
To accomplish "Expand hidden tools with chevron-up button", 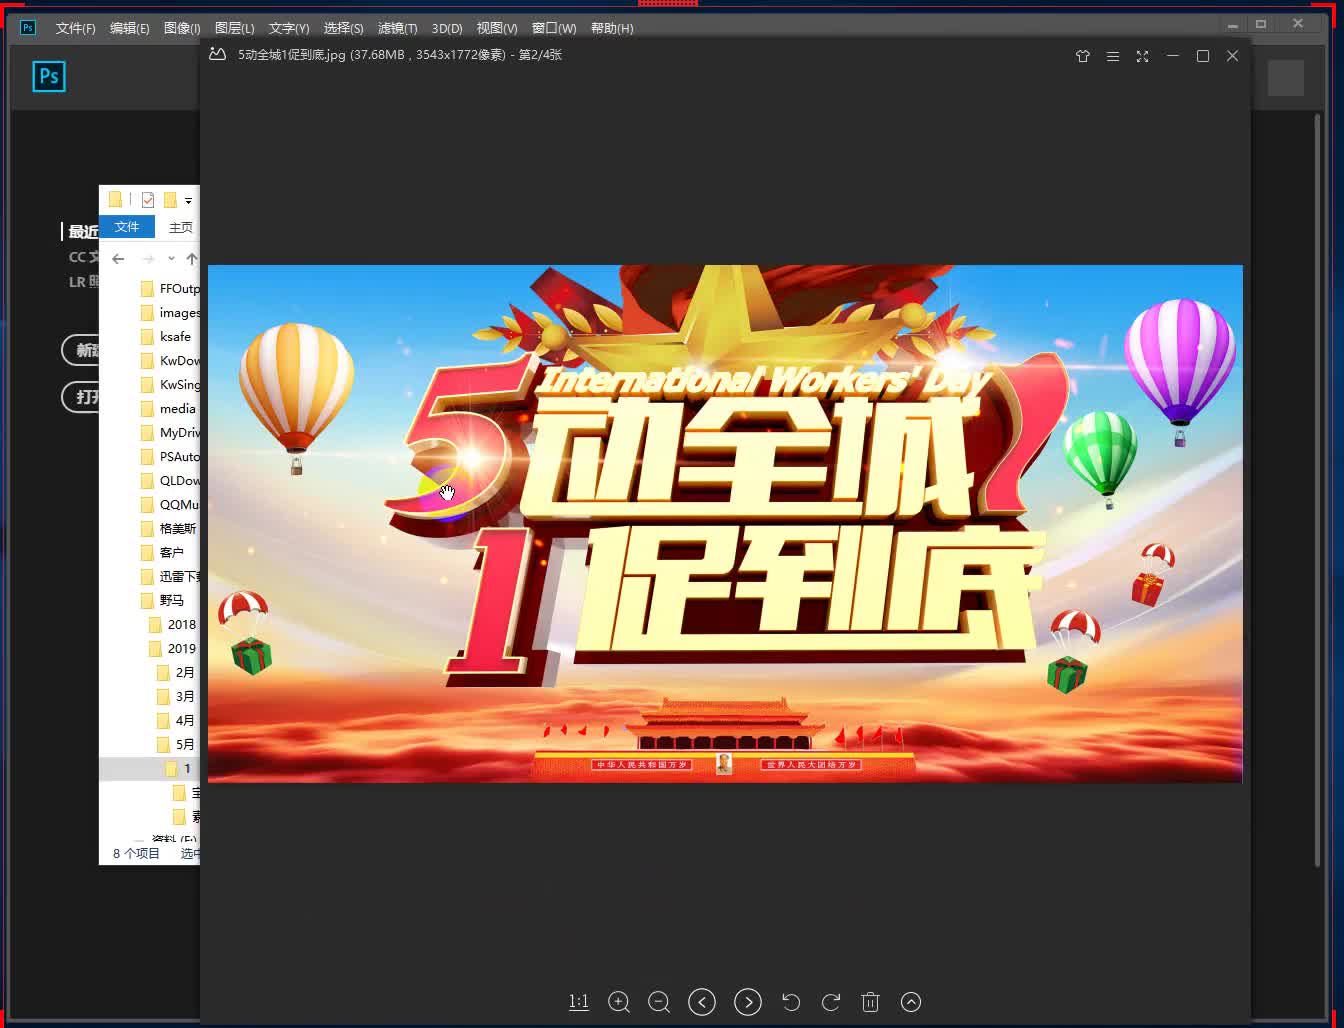I will (910, 1002).
